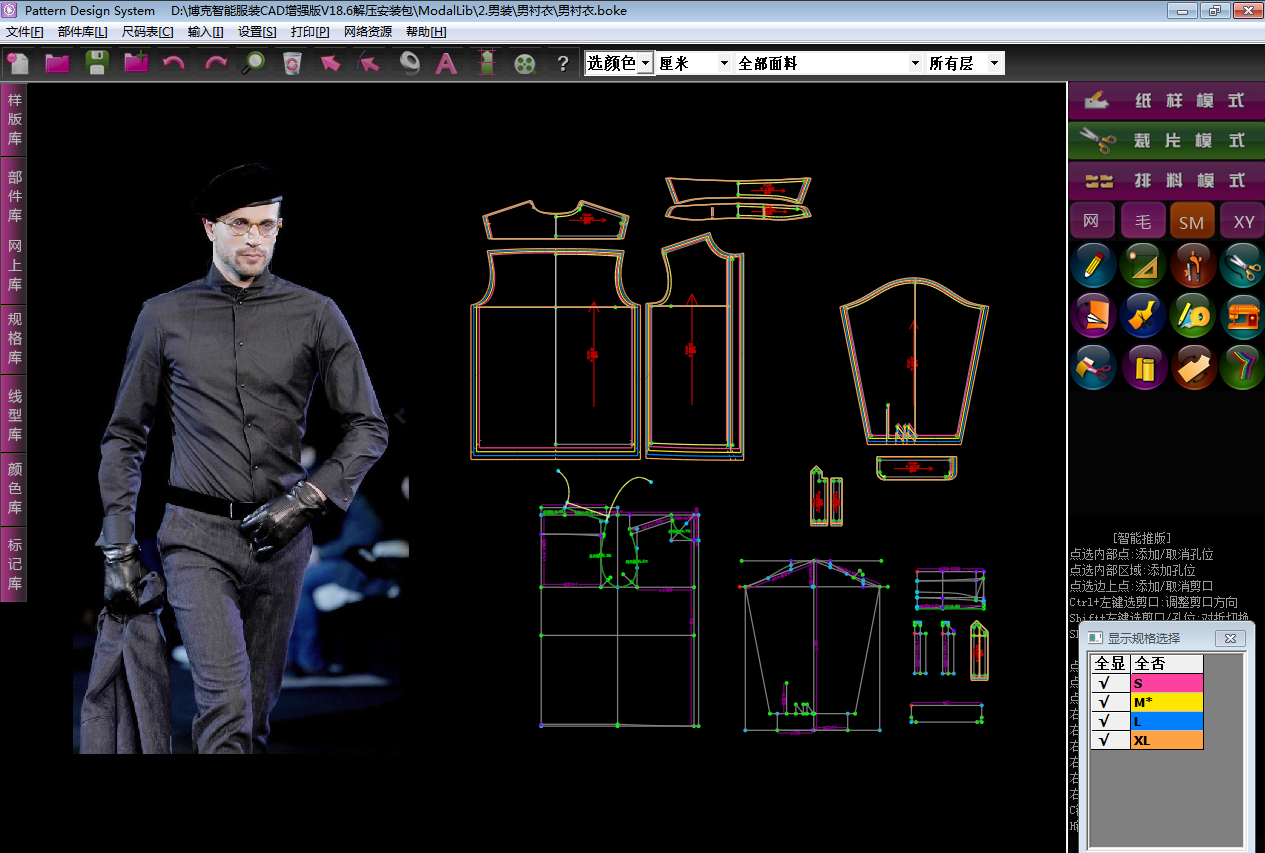Select the sewing machine tool ball

1242,315
